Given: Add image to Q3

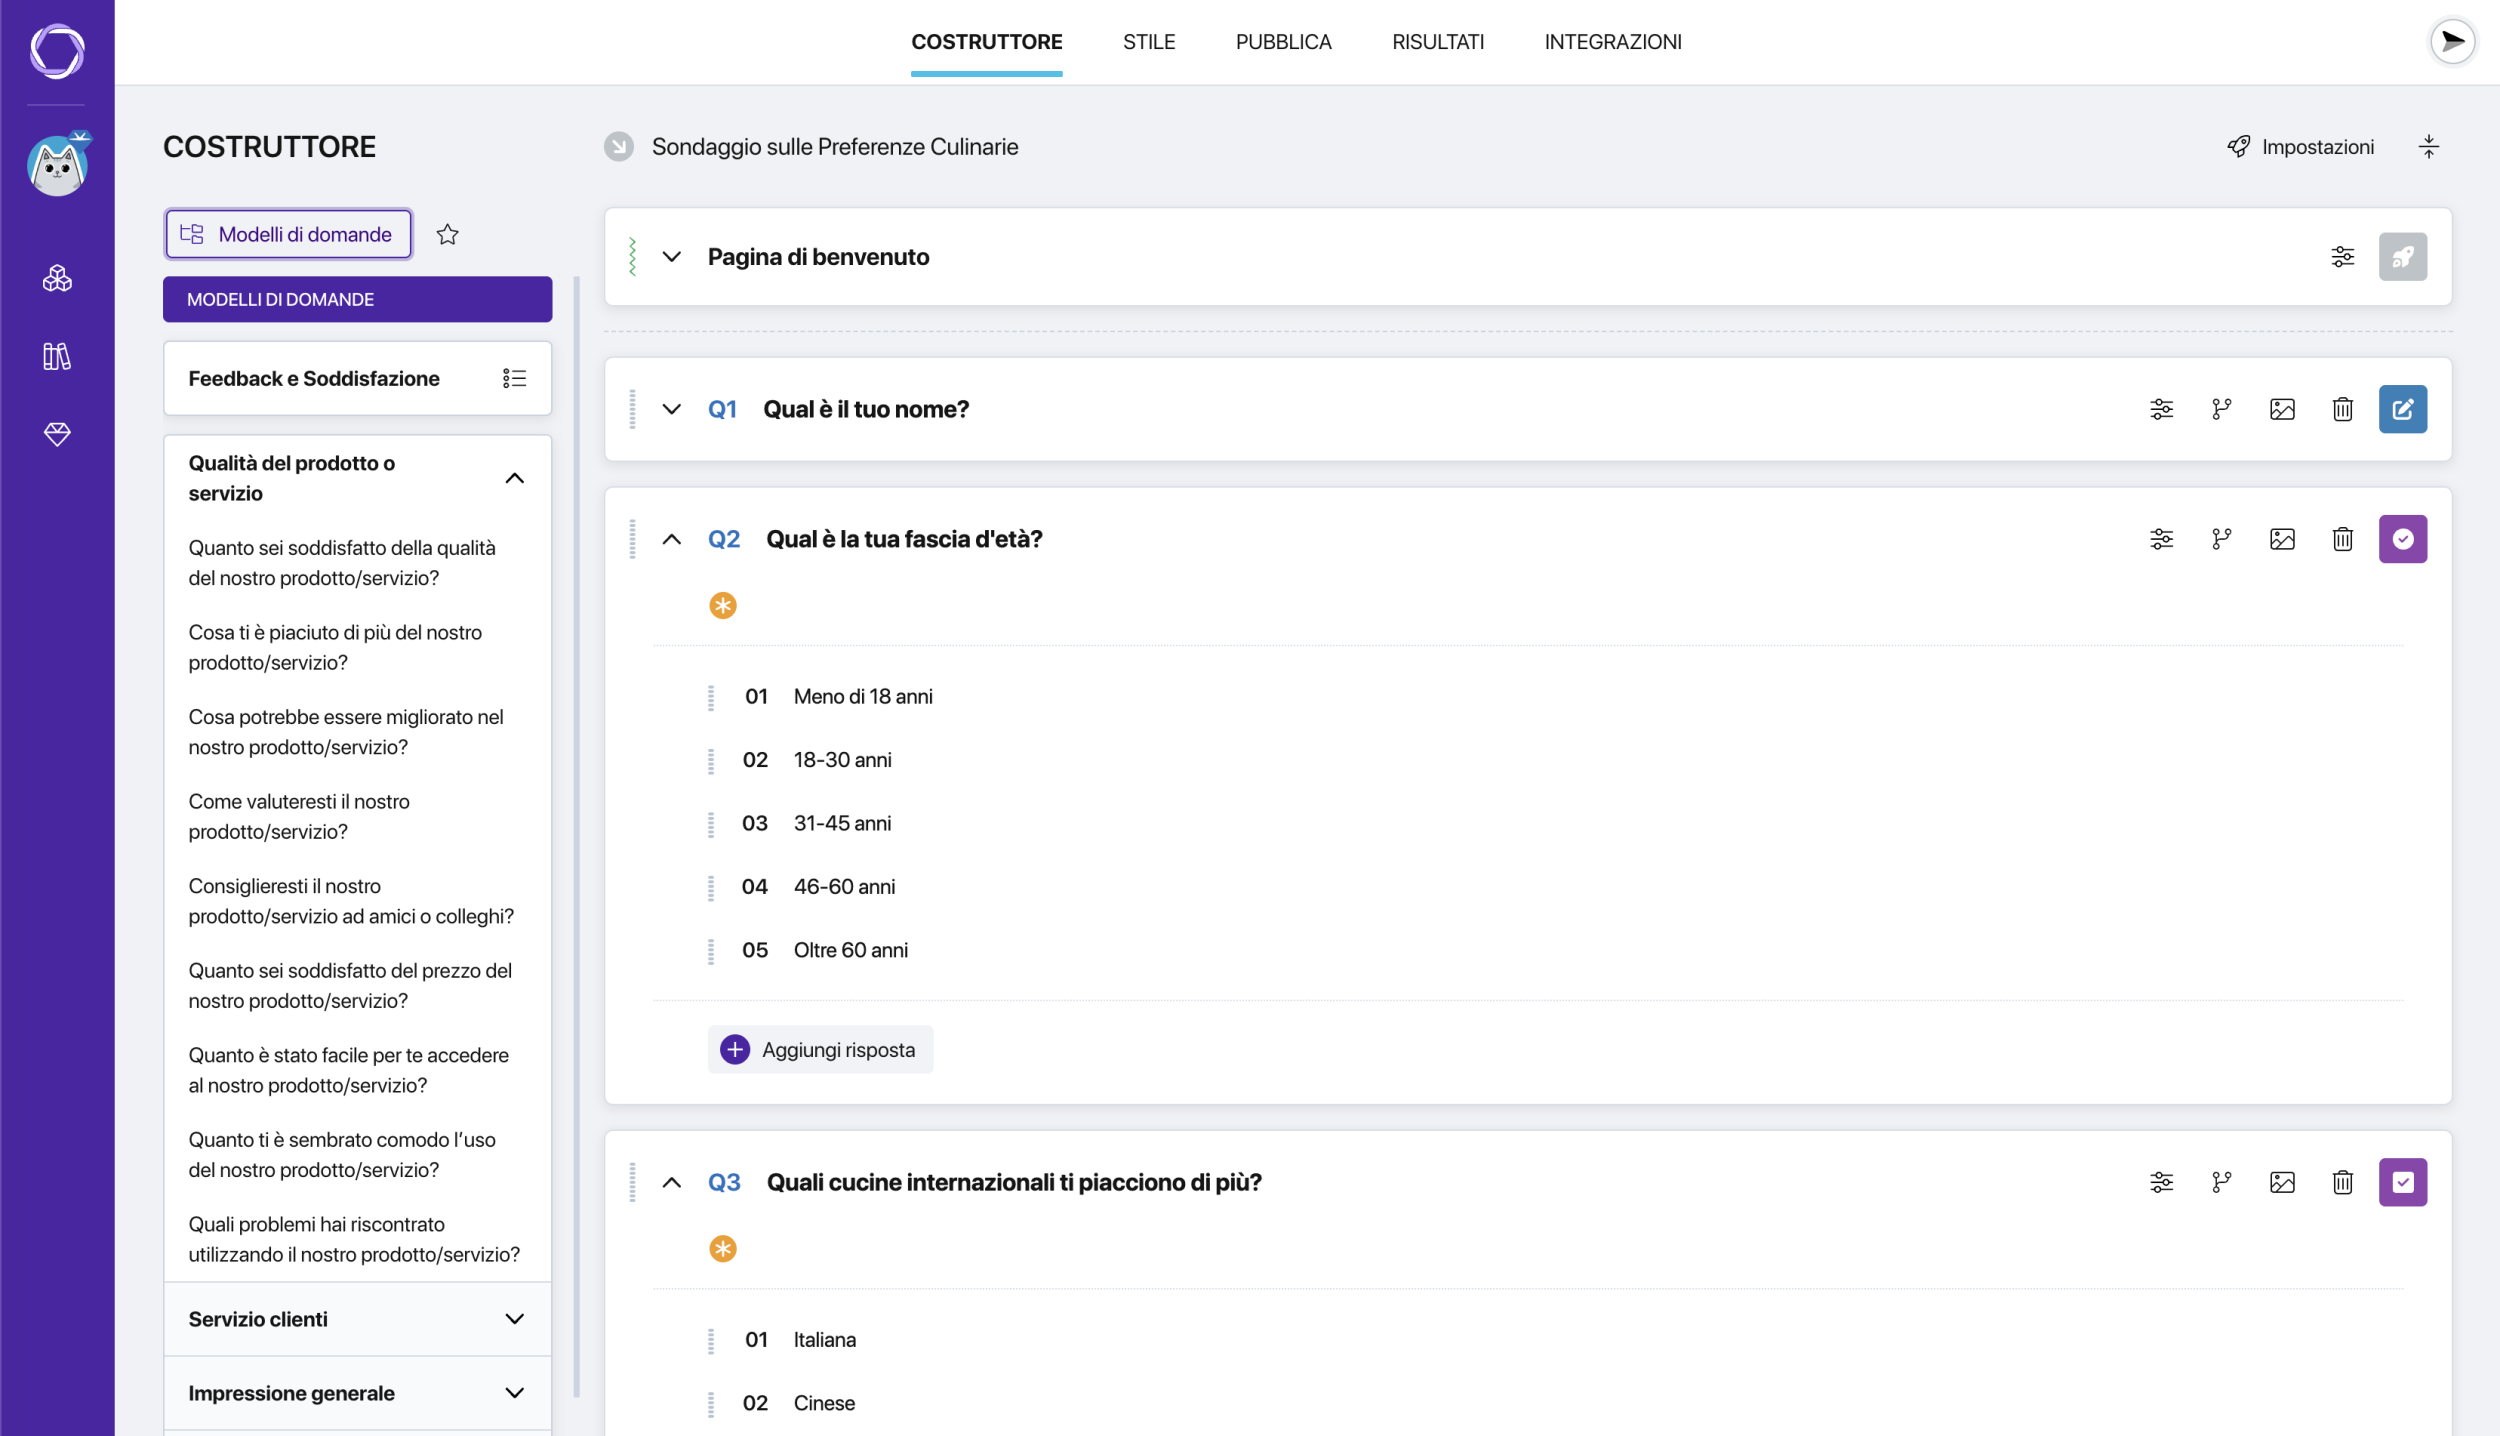Looking at the screenshot, I should pyautogui.click(x=2282, y=1182).
